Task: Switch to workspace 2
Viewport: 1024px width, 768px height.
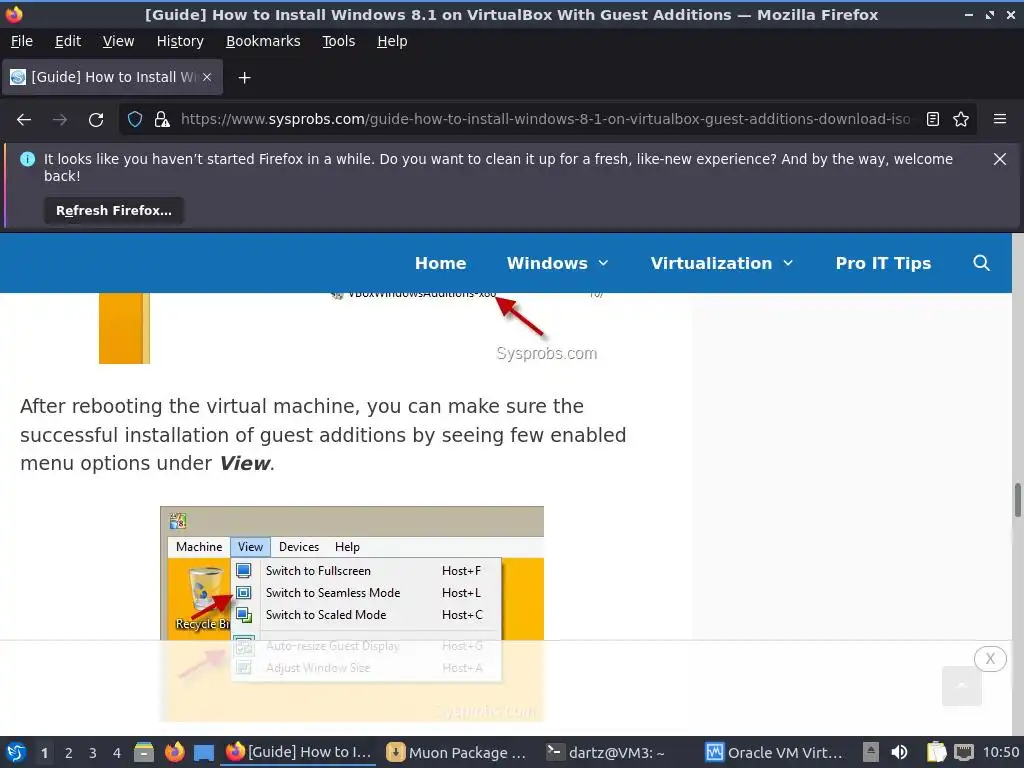Action: coord(69,753)
